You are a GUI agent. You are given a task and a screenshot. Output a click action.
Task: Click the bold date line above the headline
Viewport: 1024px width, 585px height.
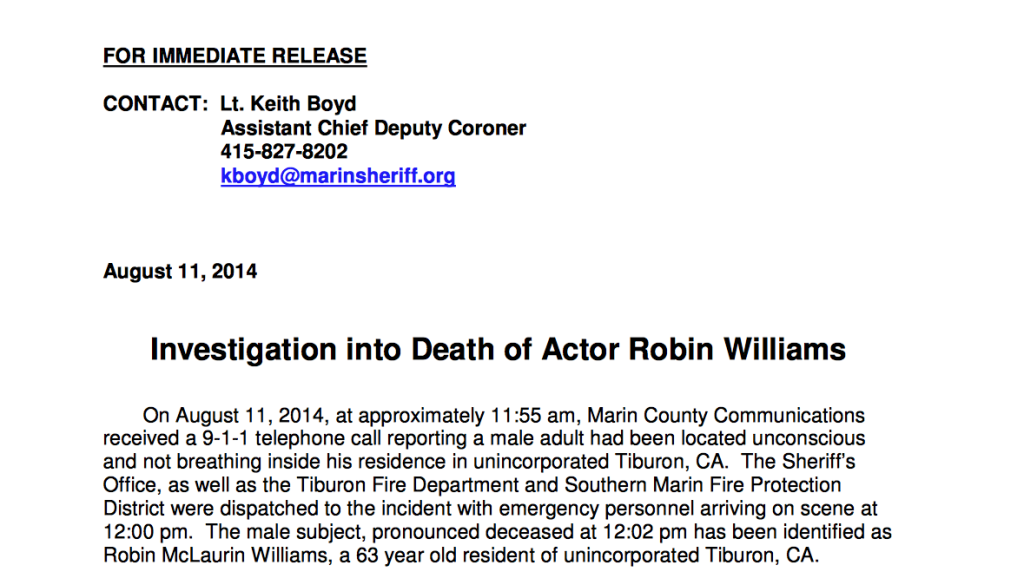click(180, 272)
